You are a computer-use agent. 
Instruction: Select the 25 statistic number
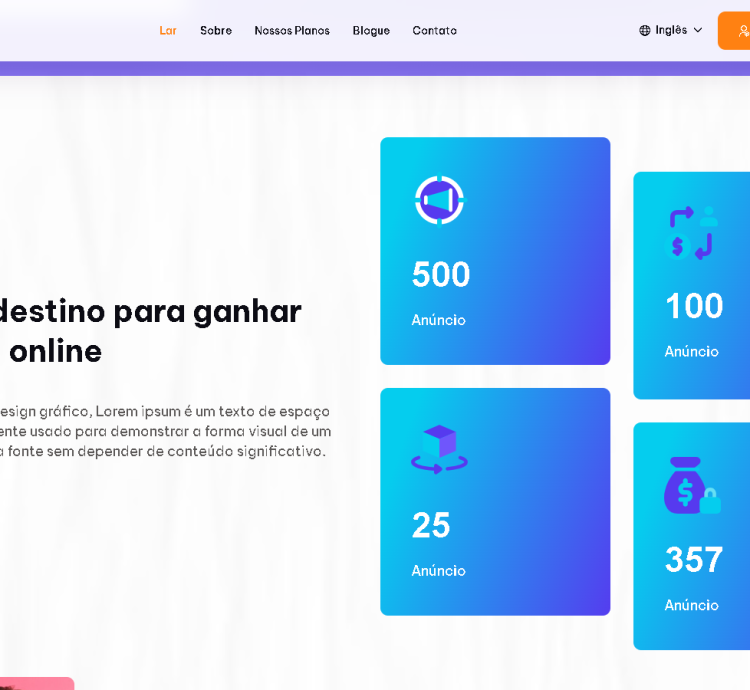coord(431,525)
